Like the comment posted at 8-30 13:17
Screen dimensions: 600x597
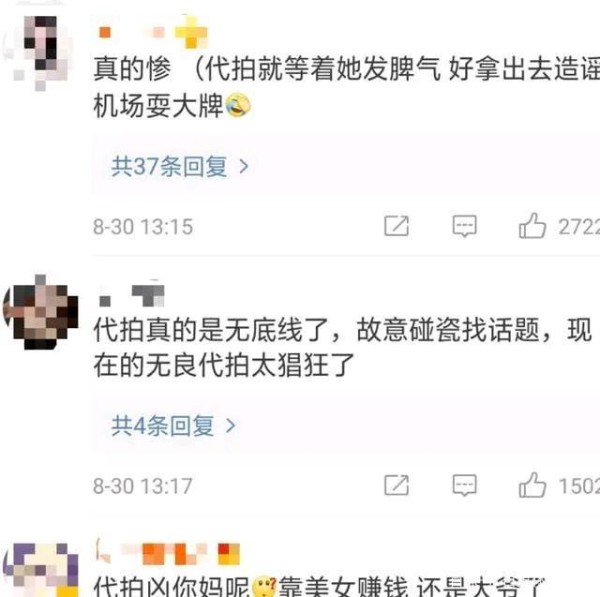click(532, 485)
